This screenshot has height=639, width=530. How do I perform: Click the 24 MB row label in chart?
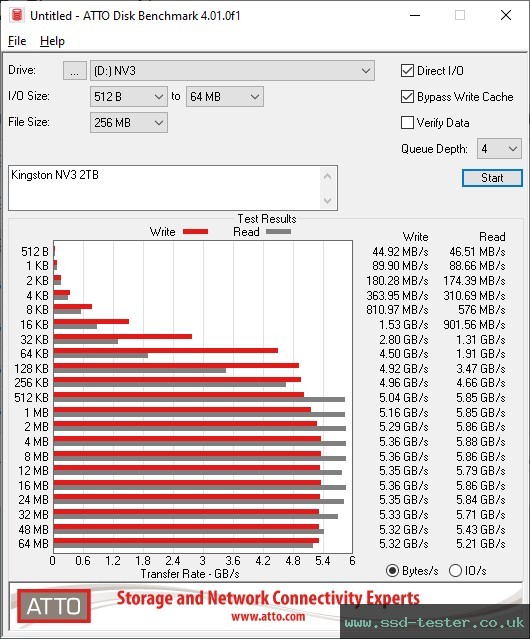click(x=33, y=500)
